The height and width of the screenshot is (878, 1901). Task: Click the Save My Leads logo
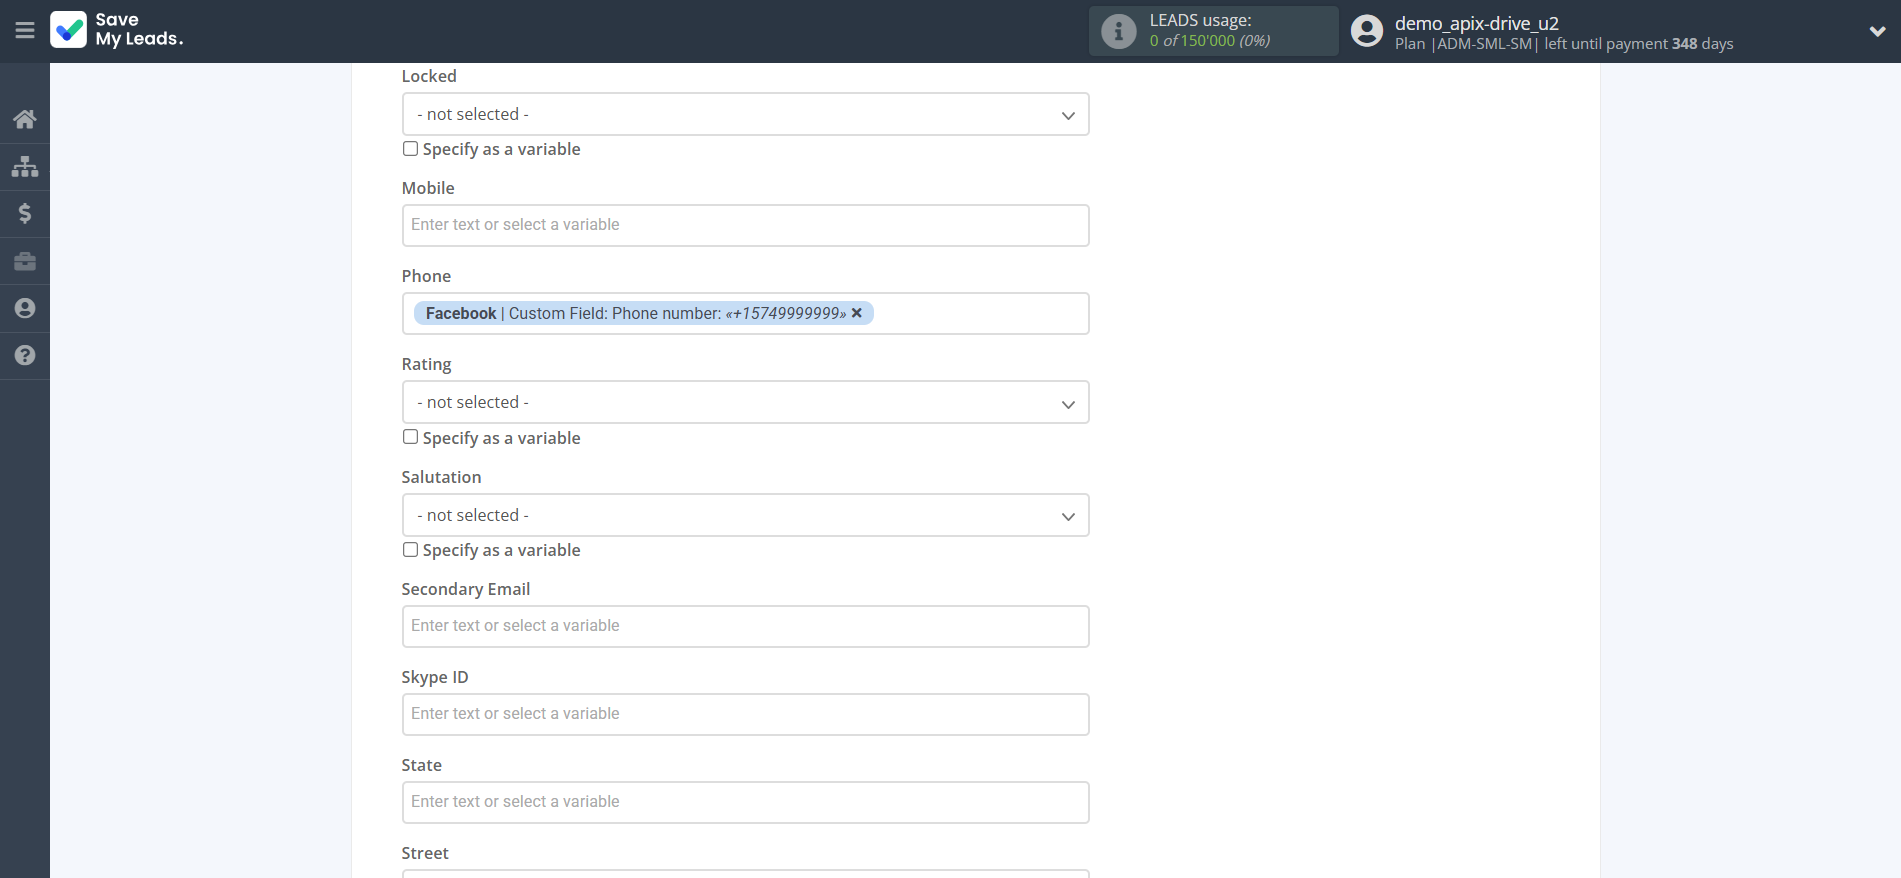(x=117, y=30)
